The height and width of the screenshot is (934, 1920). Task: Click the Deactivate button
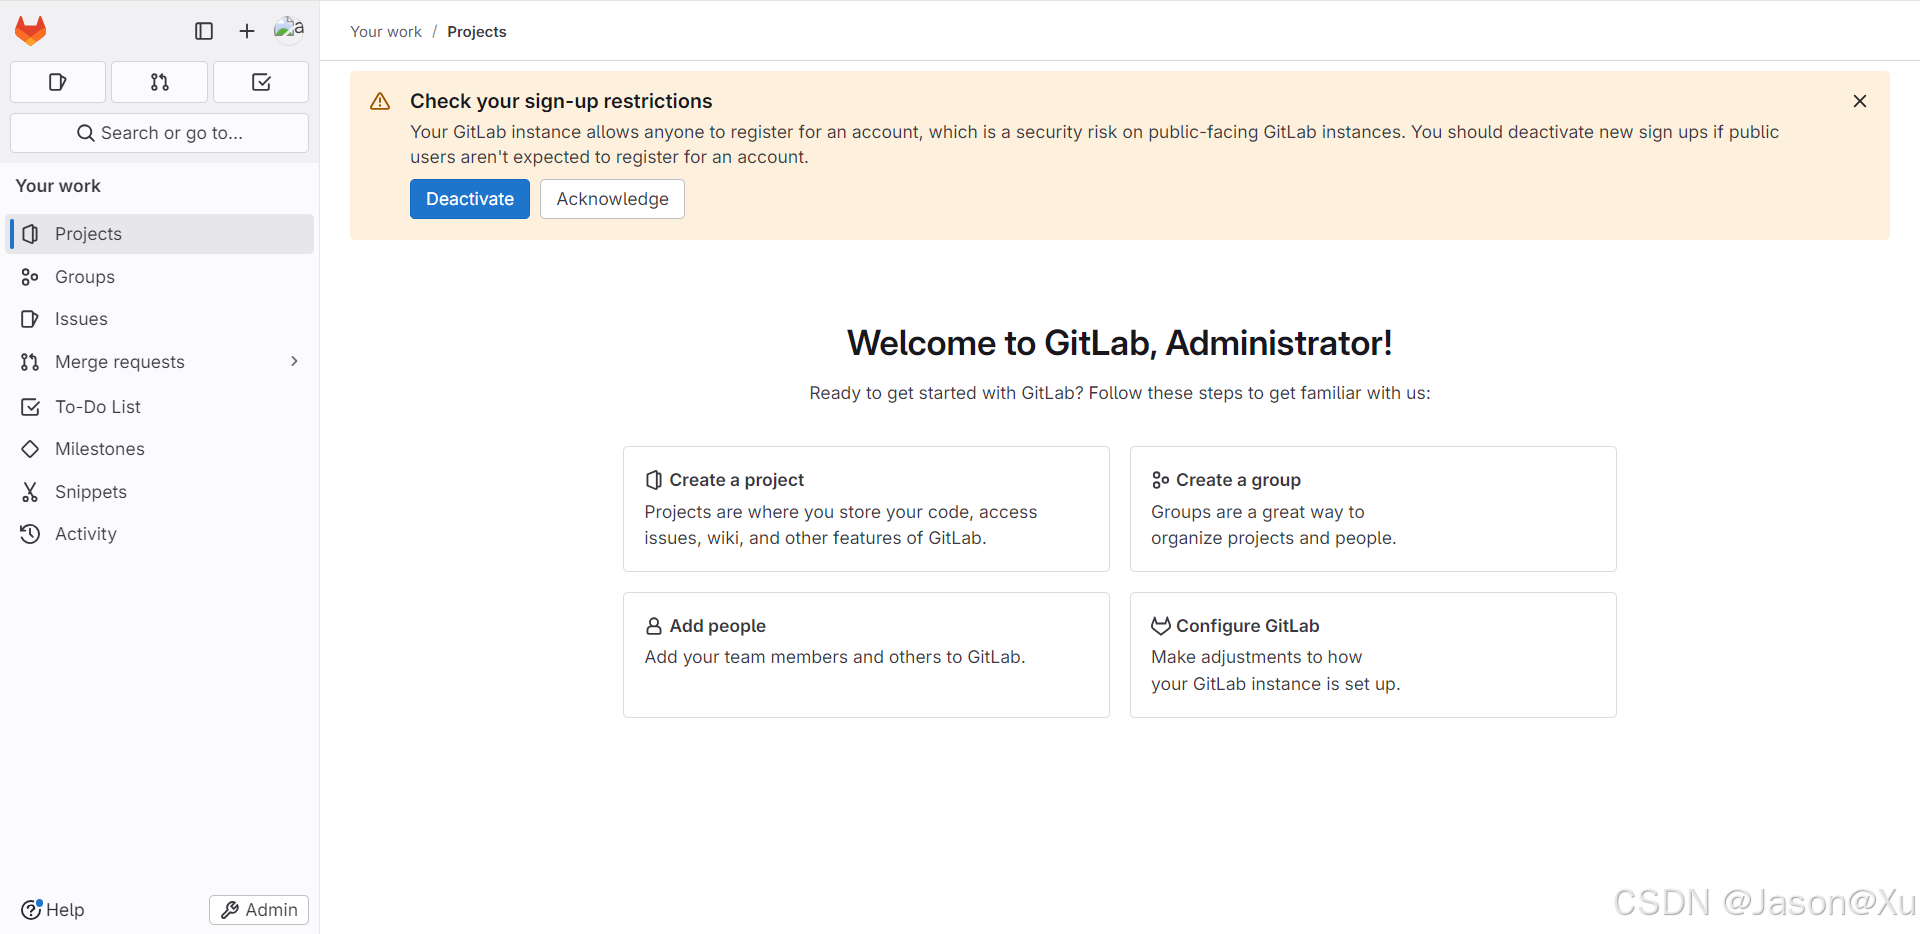470,199
